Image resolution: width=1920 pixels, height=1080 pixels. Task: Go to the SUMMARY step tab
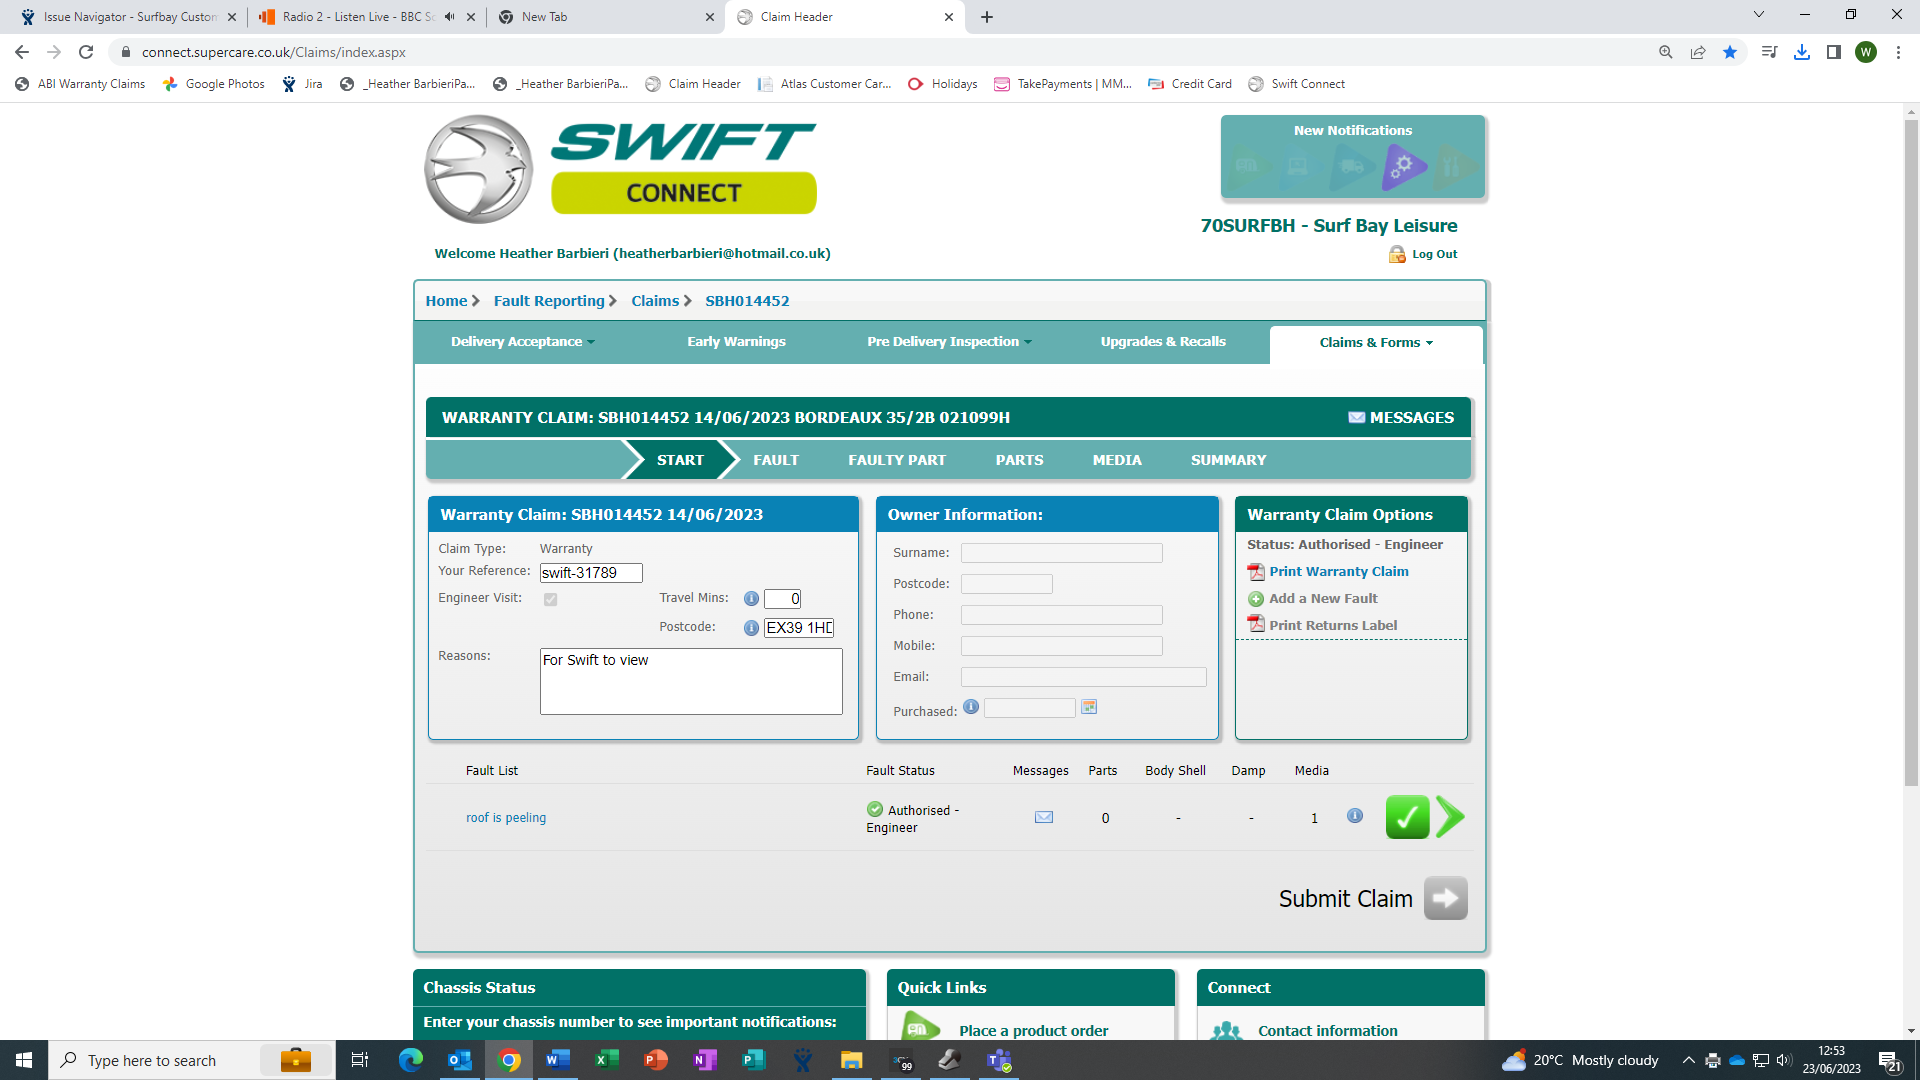[x=1227, y=460]
